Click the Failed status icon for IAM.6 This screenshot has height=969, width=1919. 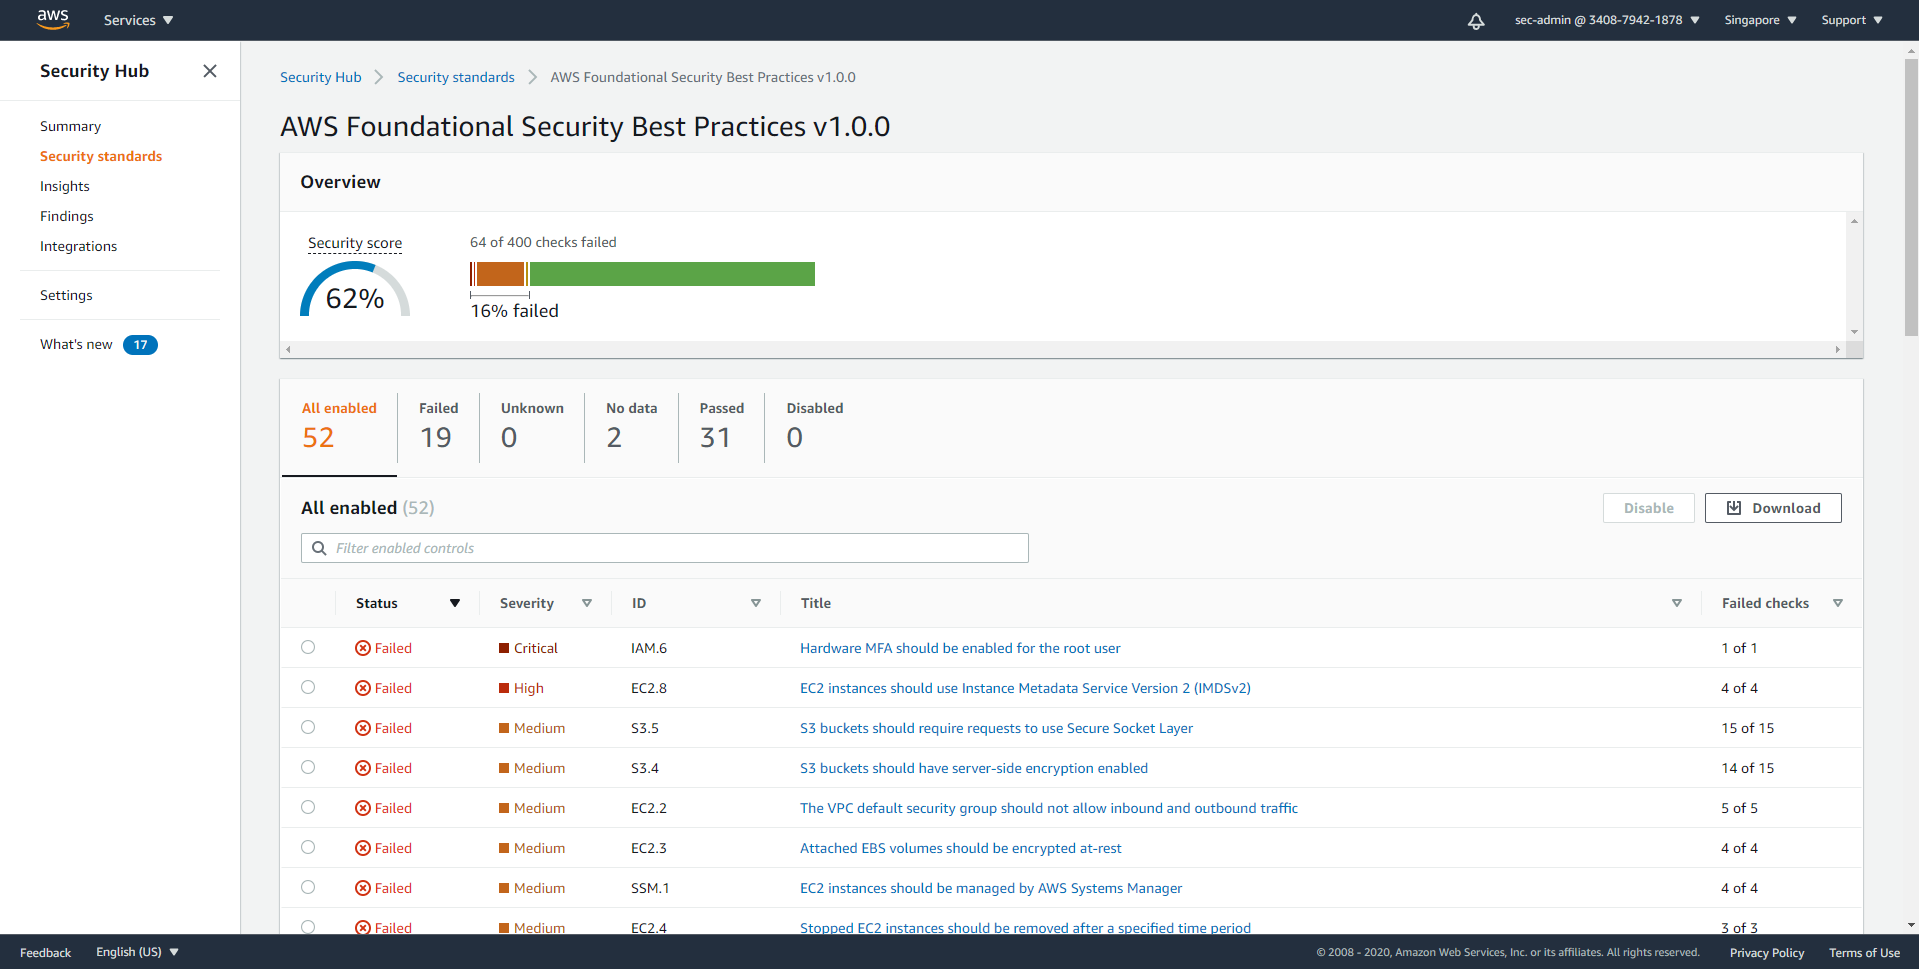click(x=363, y=648)
